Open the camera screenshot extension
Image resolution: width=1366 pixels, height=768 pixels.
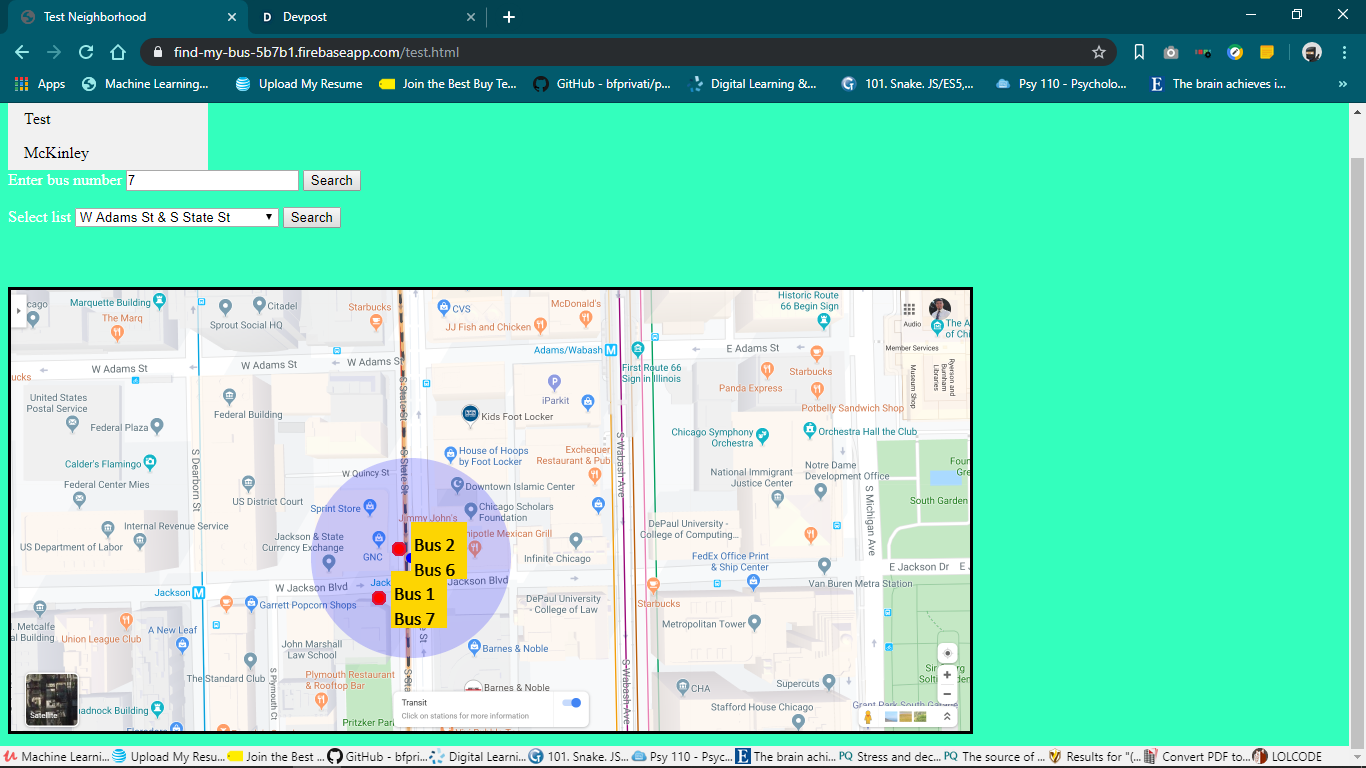[x=1171, y=52]
